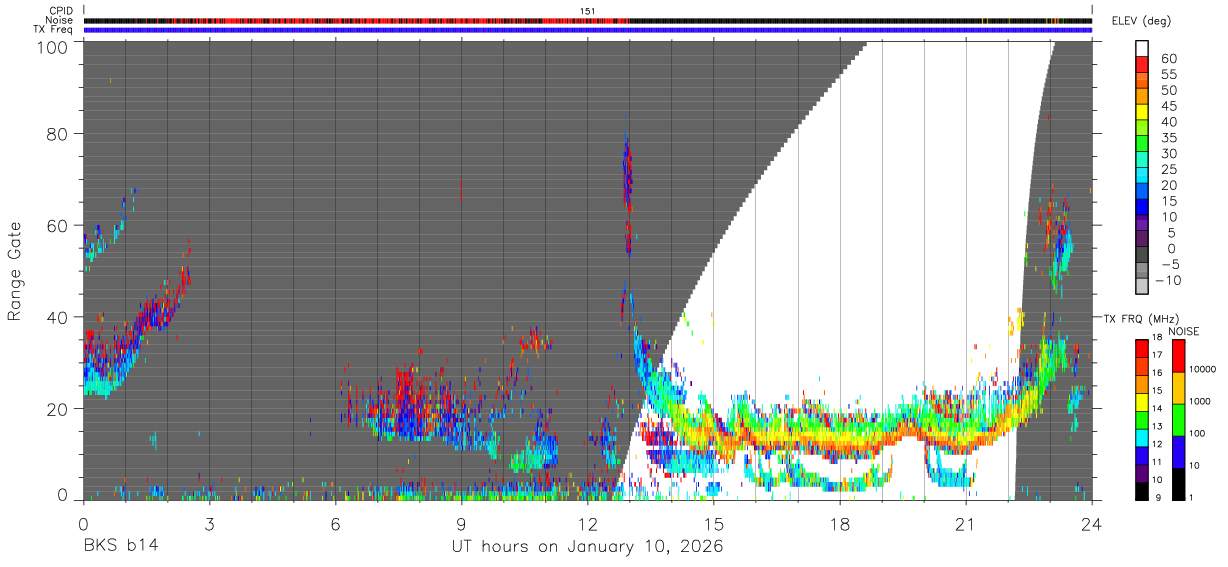Click the 55 label on ELEV scale
This screenshot has height=567, width=1228.
[1168, 74]
